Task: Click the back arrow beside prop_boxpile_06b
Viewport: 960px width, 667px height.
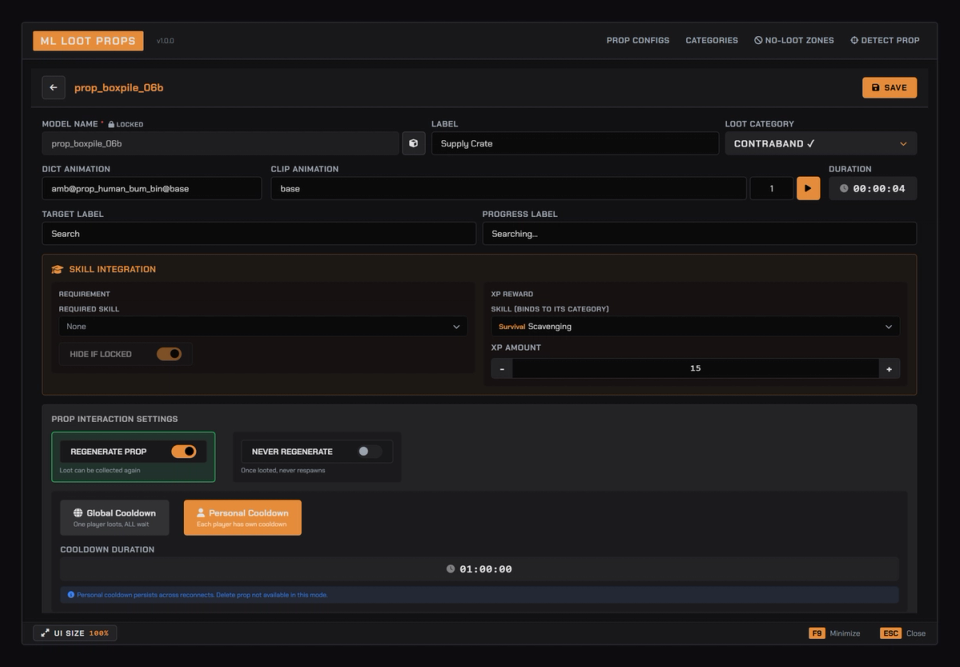Action: [53, 88]
